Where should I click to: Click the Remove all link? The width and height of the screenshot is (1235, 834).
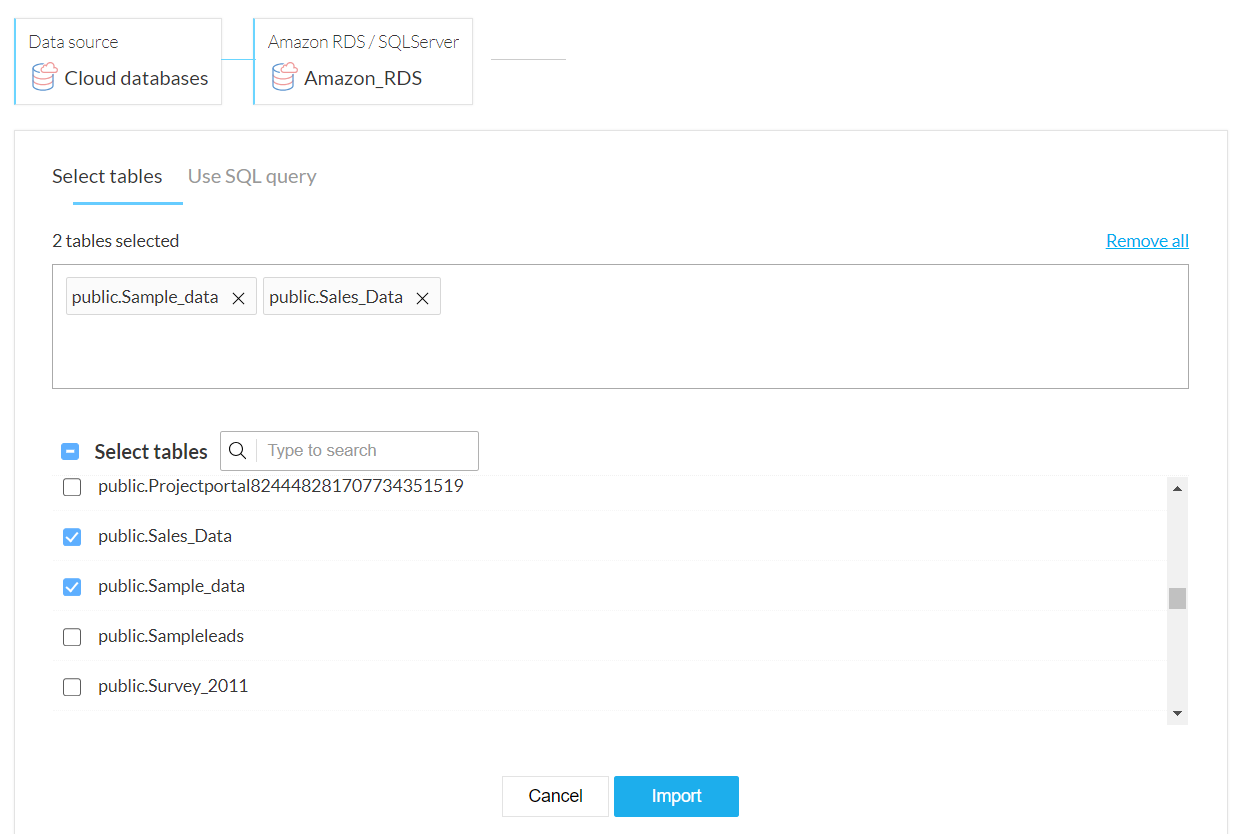pyautogui.click(x=1147, y=241)
